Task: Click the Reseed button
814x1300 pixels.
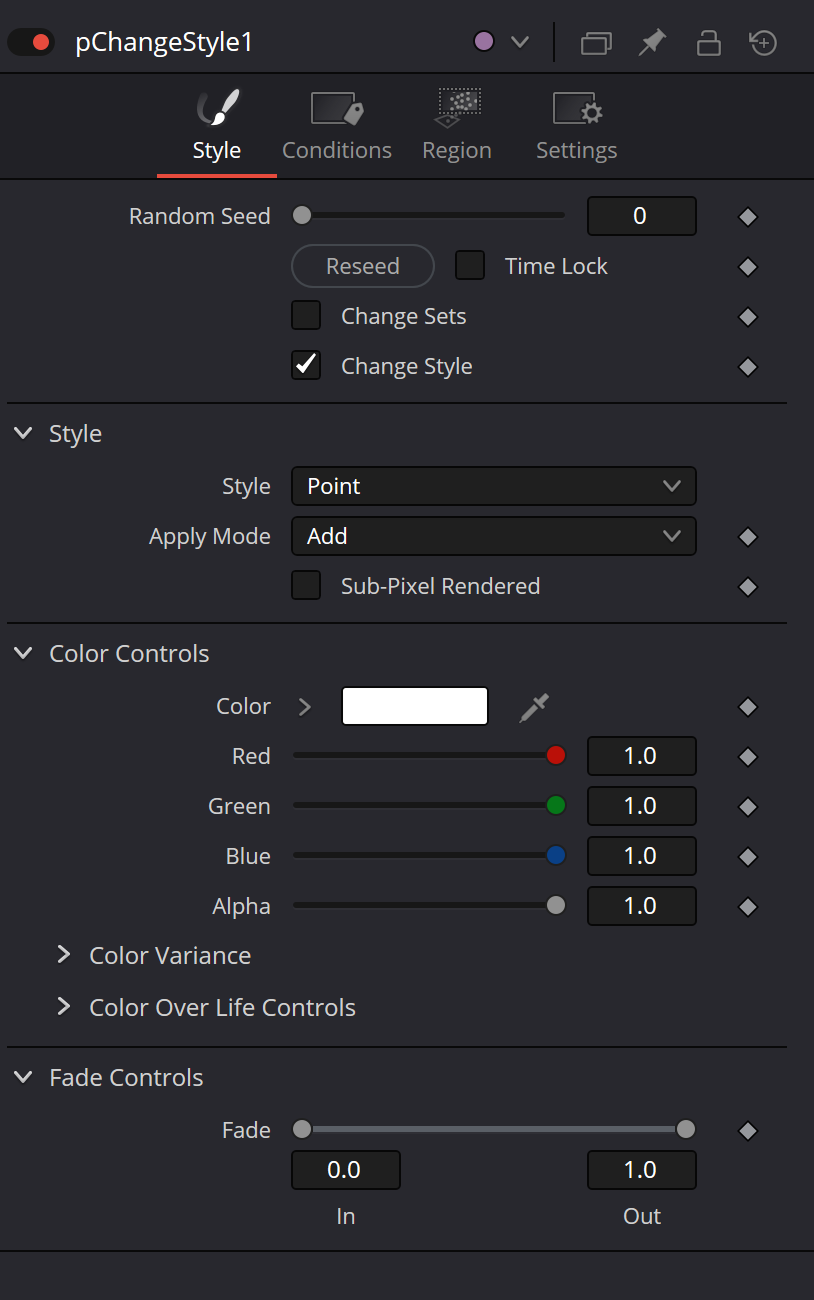Action: (x=363, y=266)
